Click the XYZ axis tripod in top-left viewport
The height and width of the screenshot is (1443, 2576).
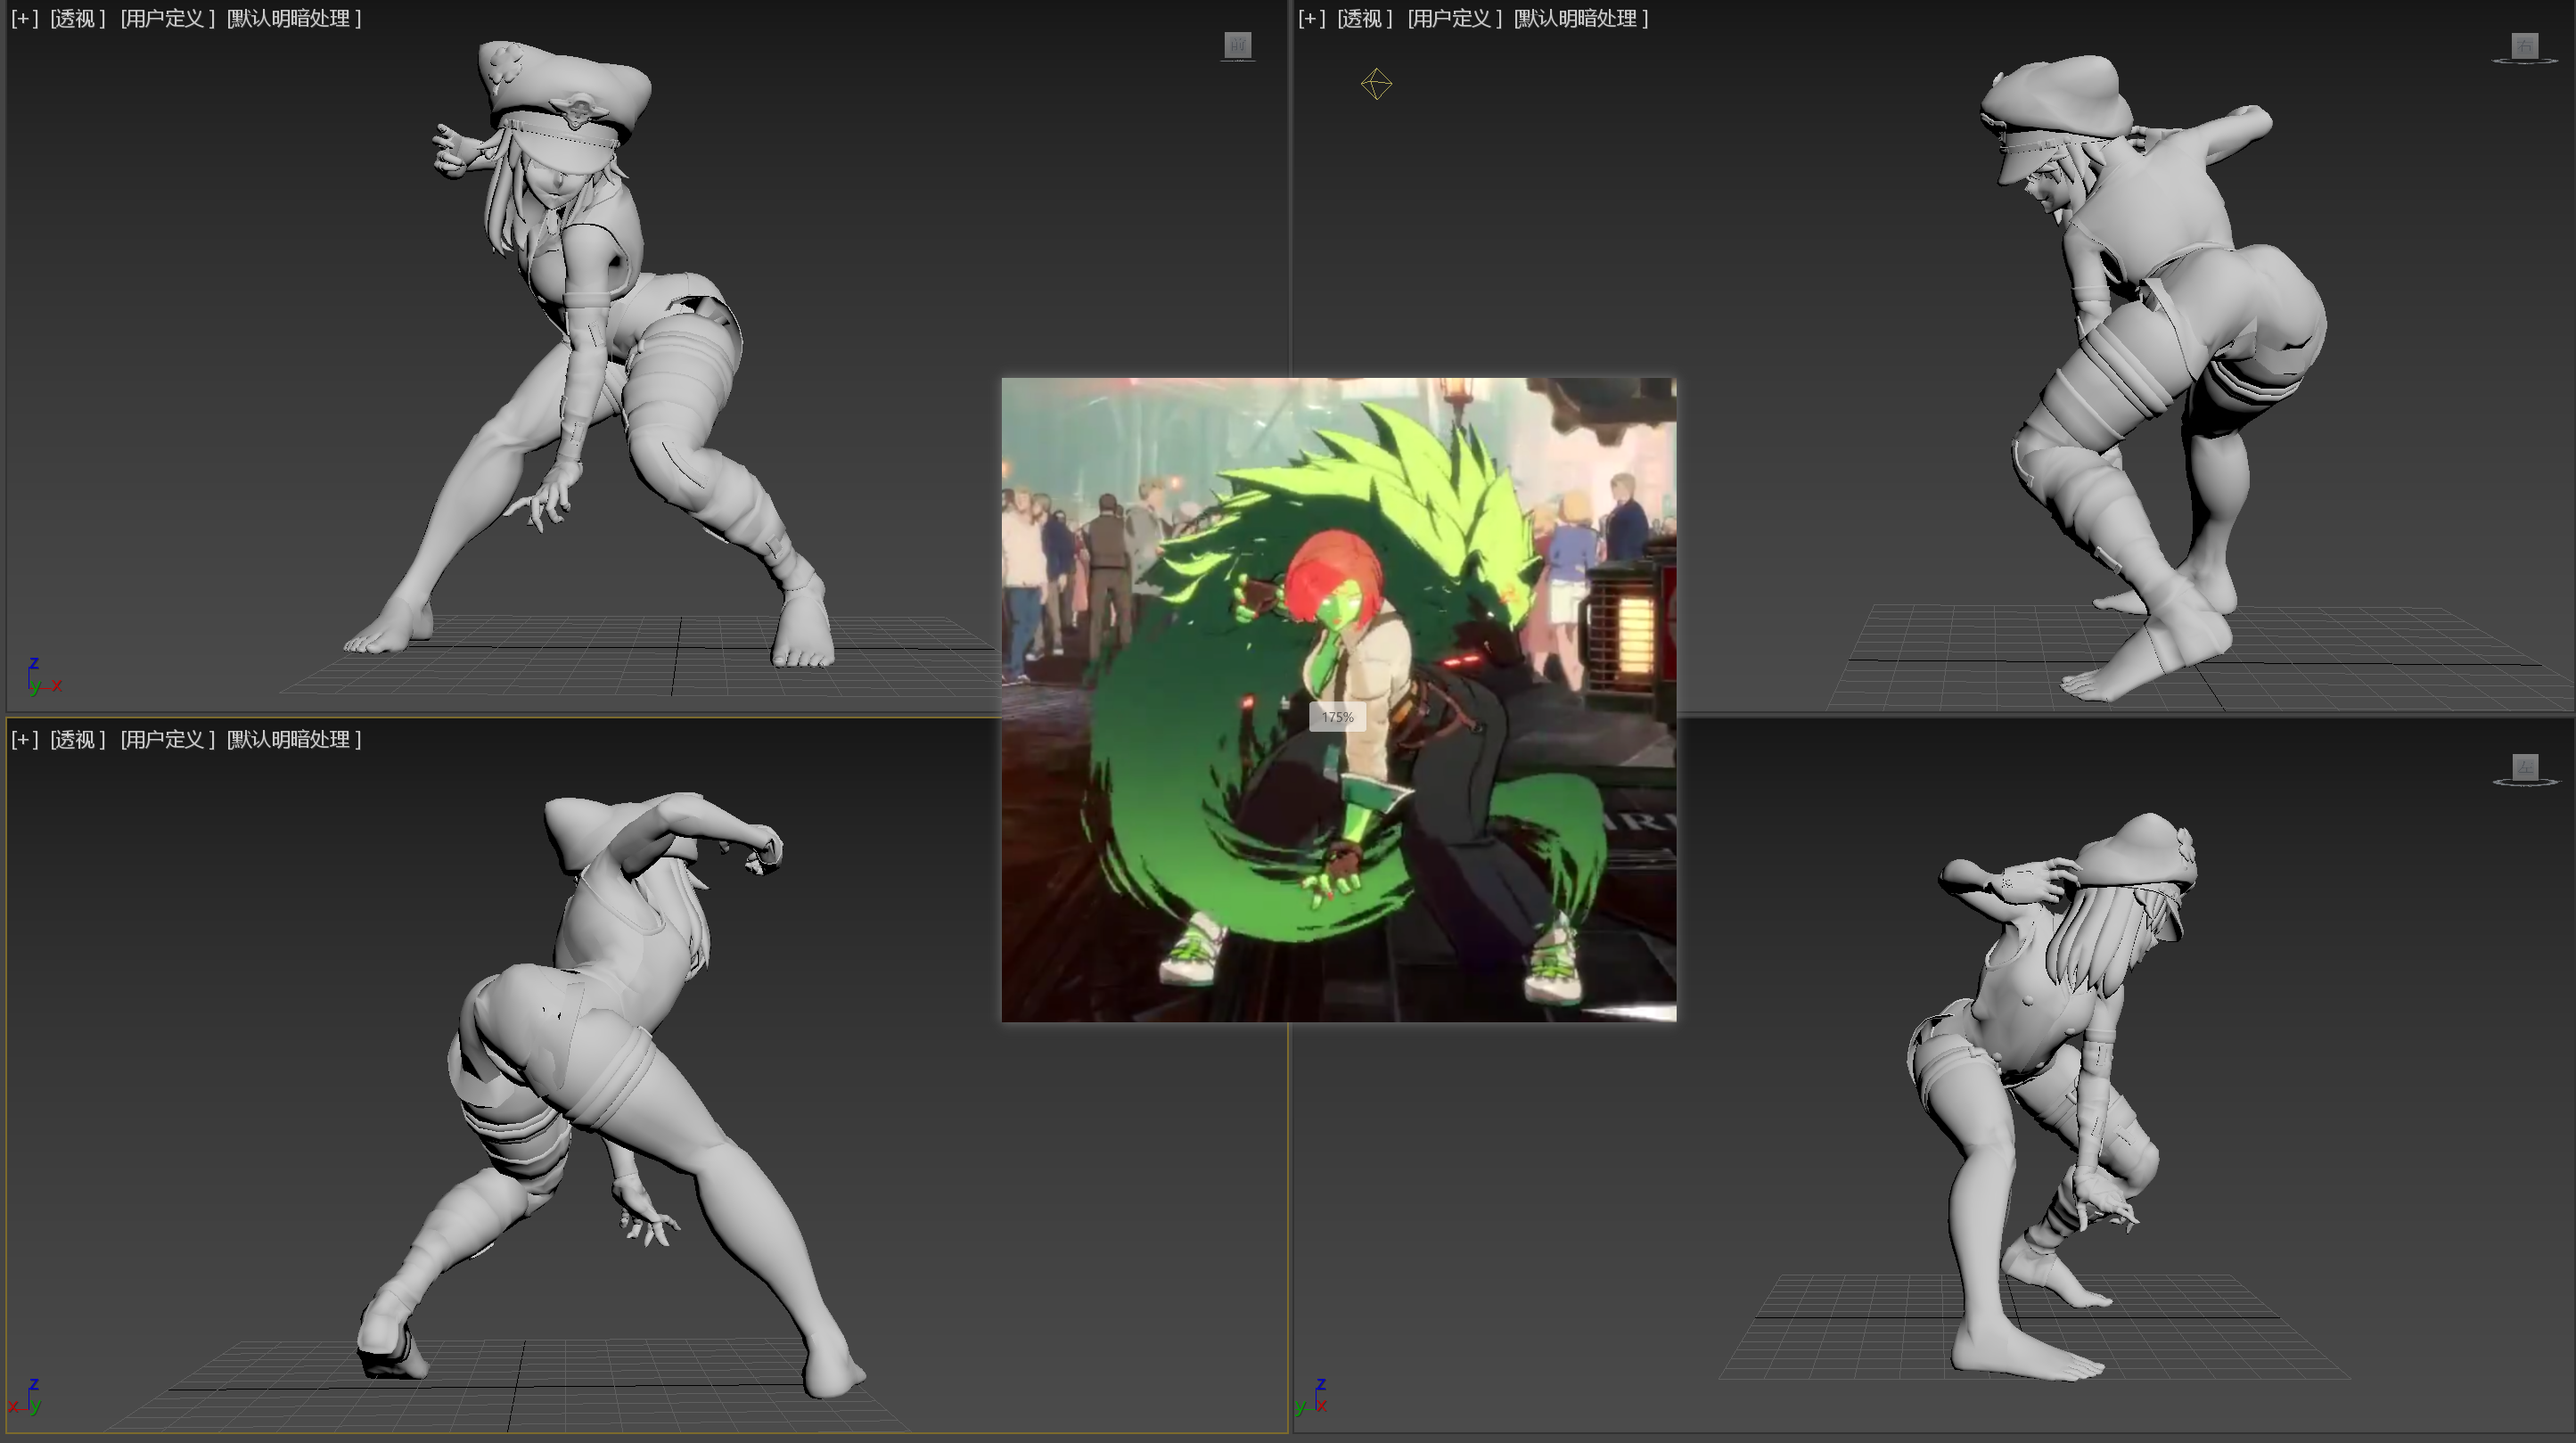(42, 677)
